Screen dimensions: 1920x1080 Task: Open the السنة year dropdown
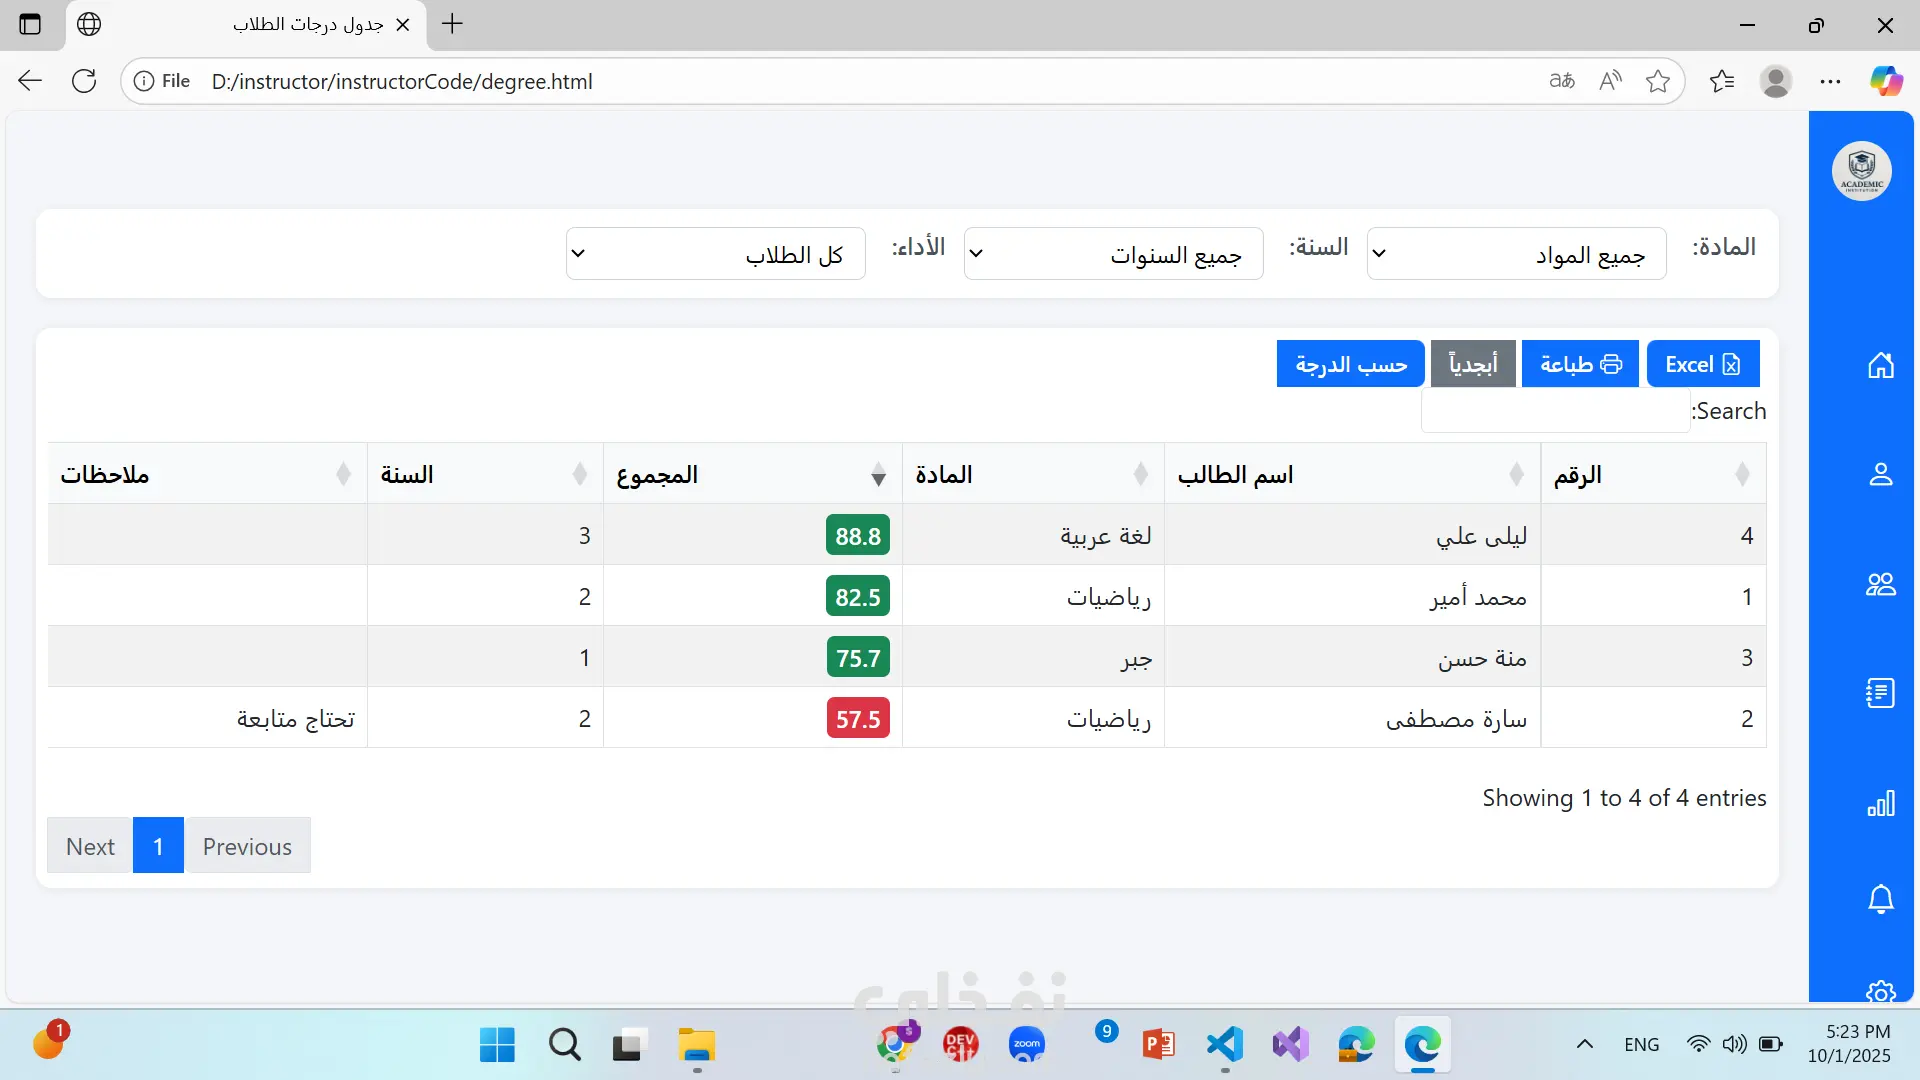(1112, 254)
